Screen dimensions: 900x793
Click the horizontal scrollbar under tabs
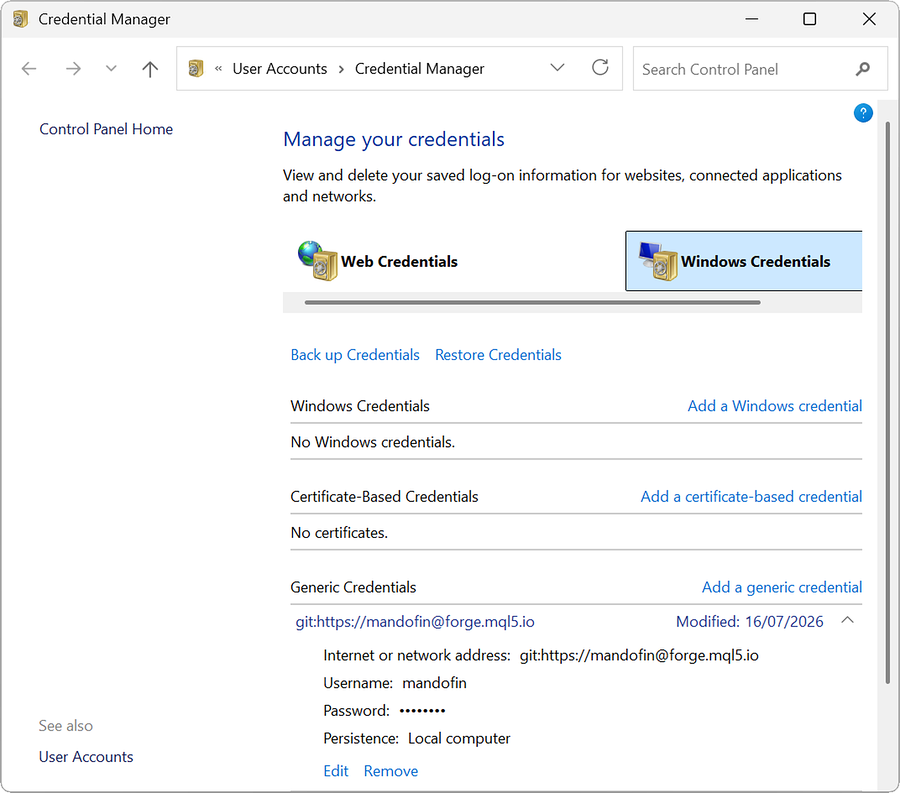[x=532, y=302]
